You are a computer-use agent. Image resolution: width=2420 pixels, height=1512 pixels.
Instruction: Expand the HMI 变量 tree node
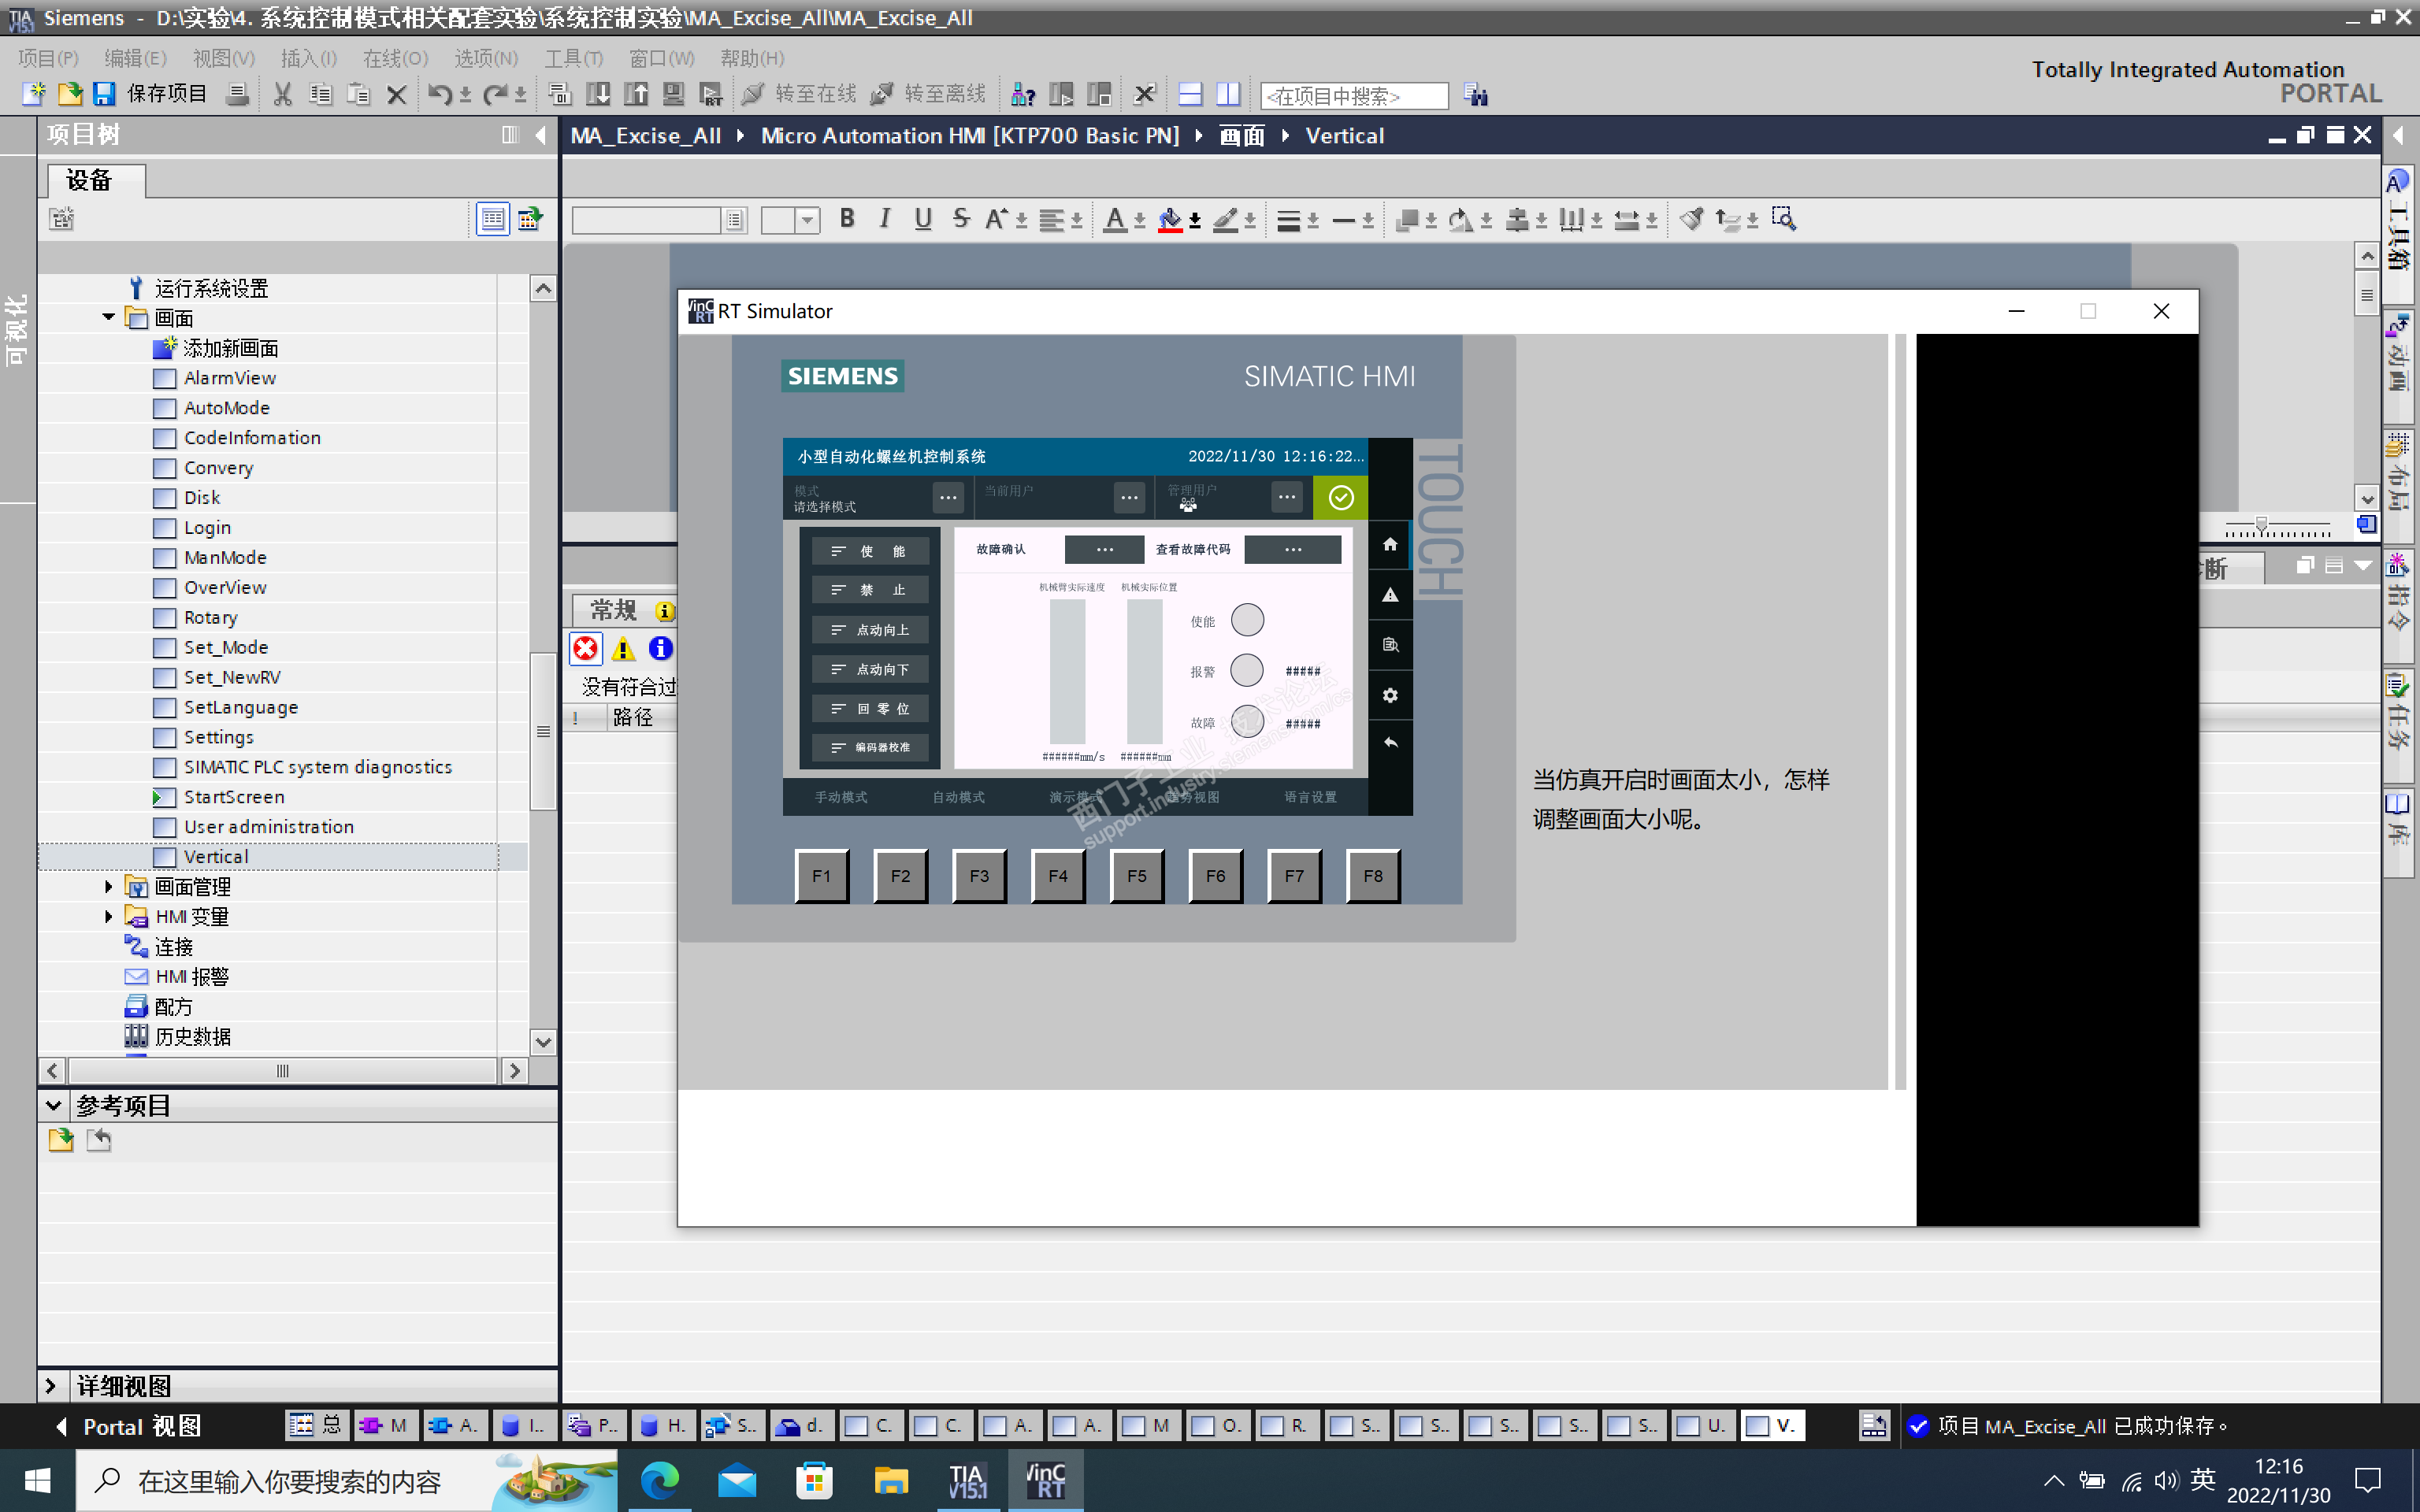pos(108,917)
